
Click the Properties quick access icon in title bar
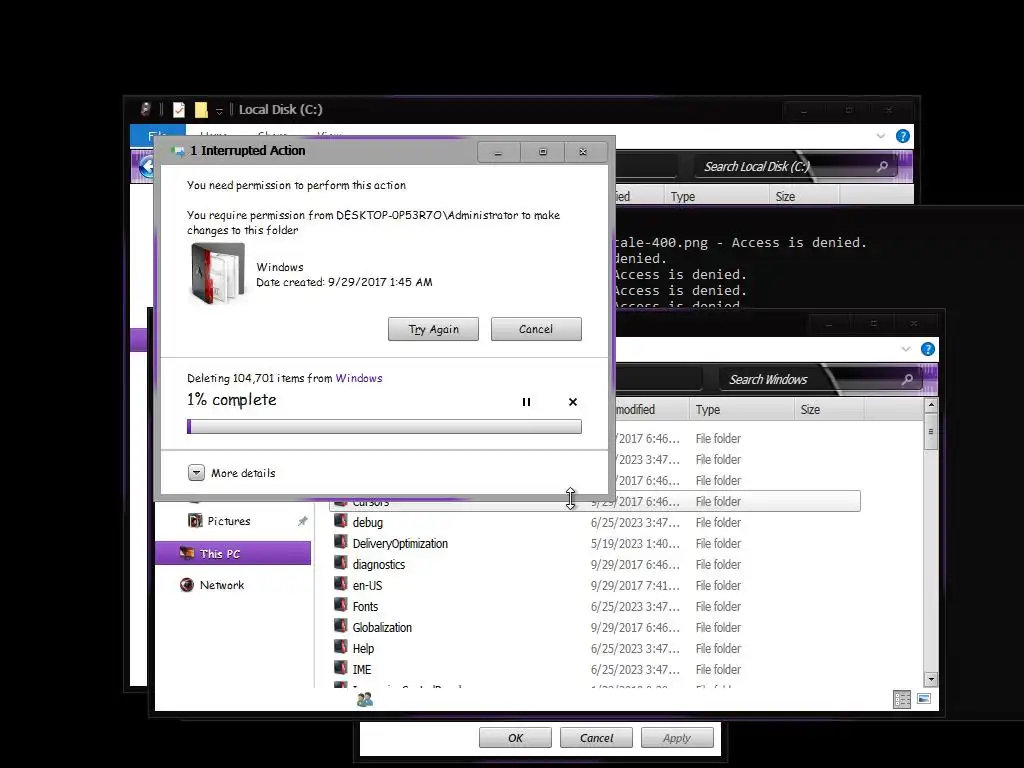(x=178, y=110)
